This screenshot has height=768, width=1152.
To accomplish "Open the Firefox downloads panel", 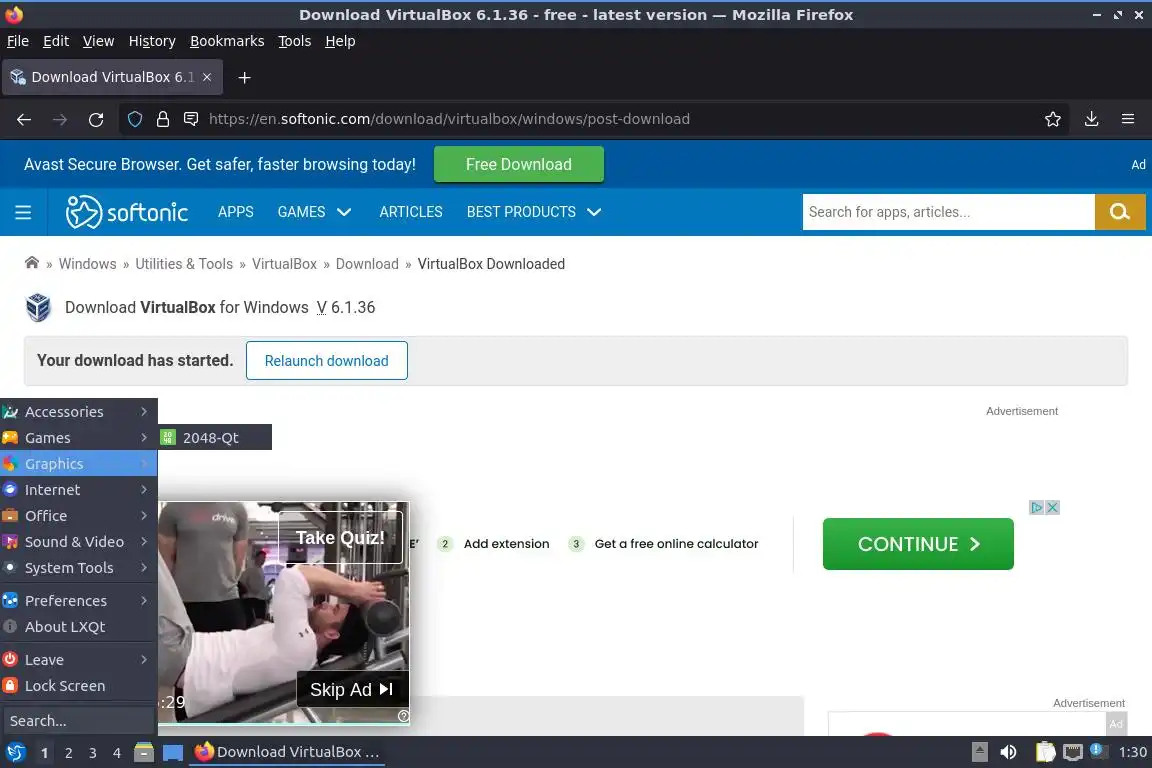I will tap(1092, 119).
